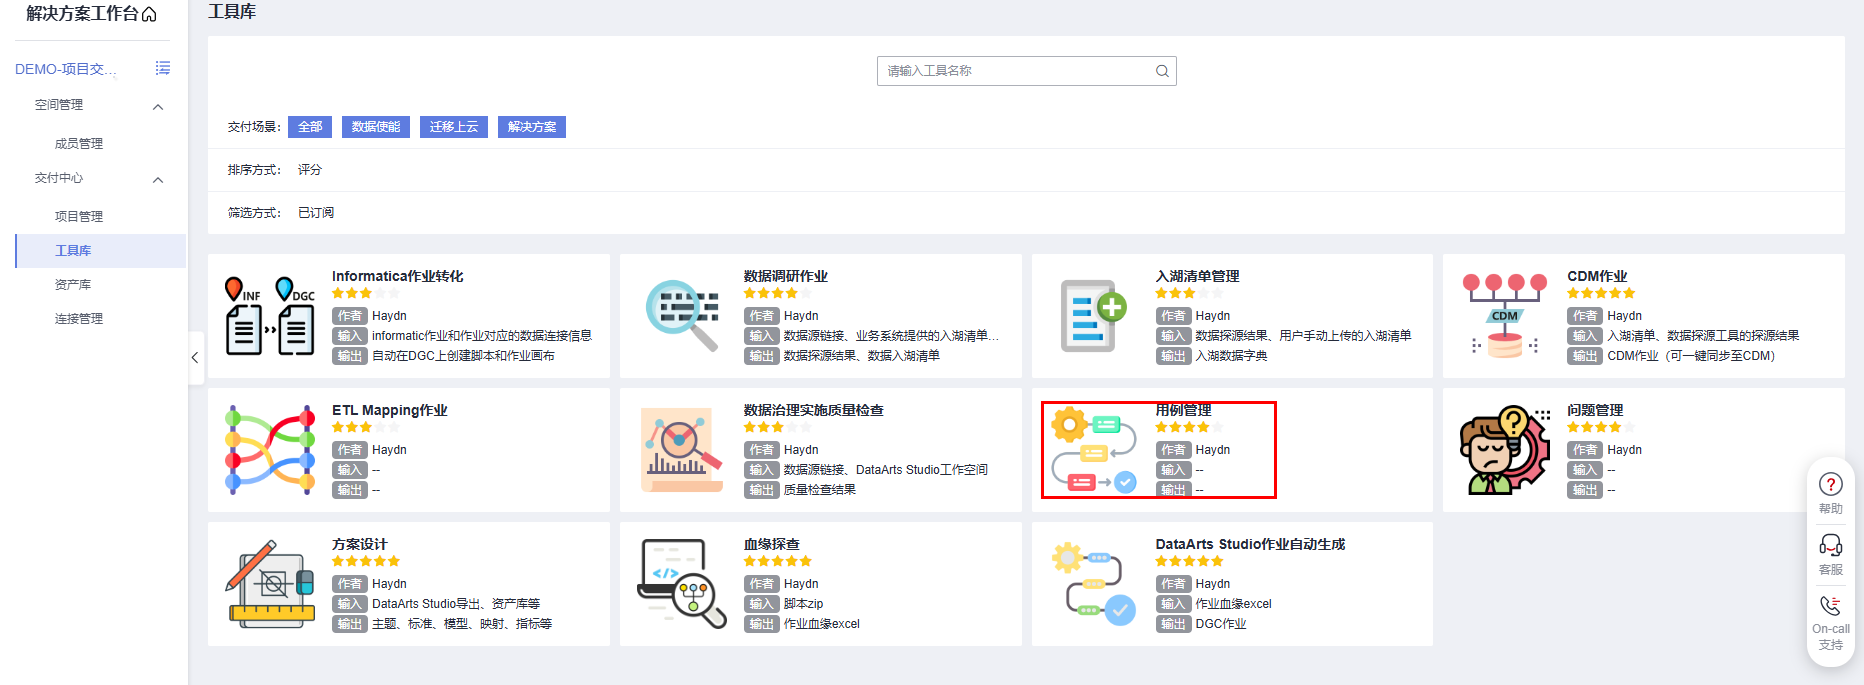Click the text 质量检查结果
This screenshot has width=1864, height=685.
point(820,490)
